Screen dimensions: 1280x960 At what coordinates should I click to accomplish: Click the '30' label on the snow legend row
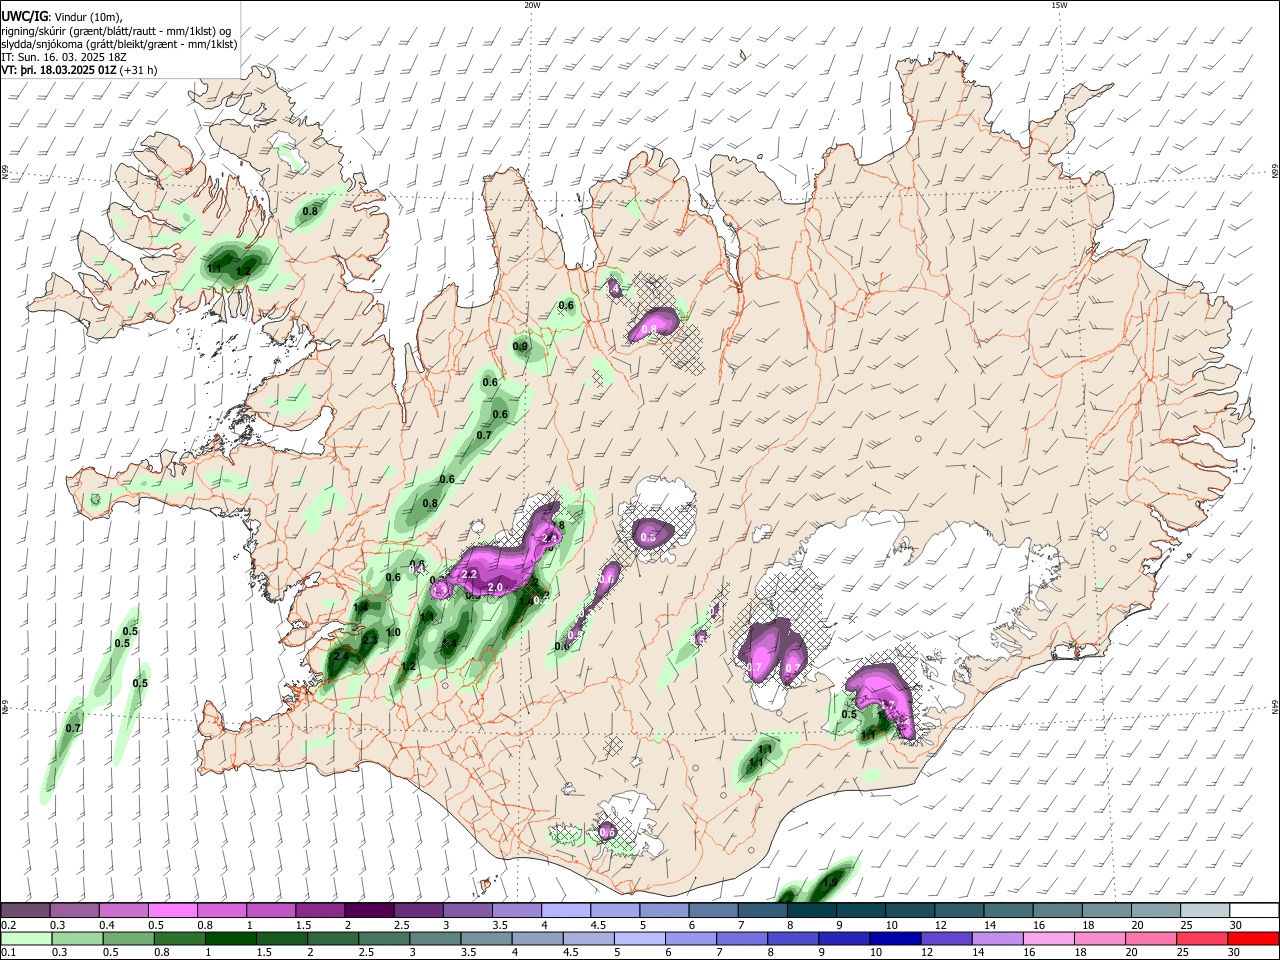pos(1236,925)
